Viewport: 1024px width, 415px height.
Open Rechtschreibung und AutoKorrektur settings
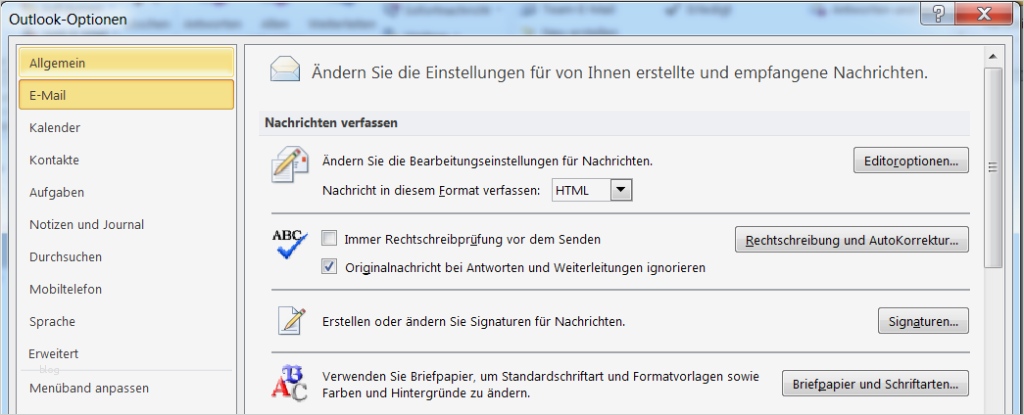click(x=852, y=240)
